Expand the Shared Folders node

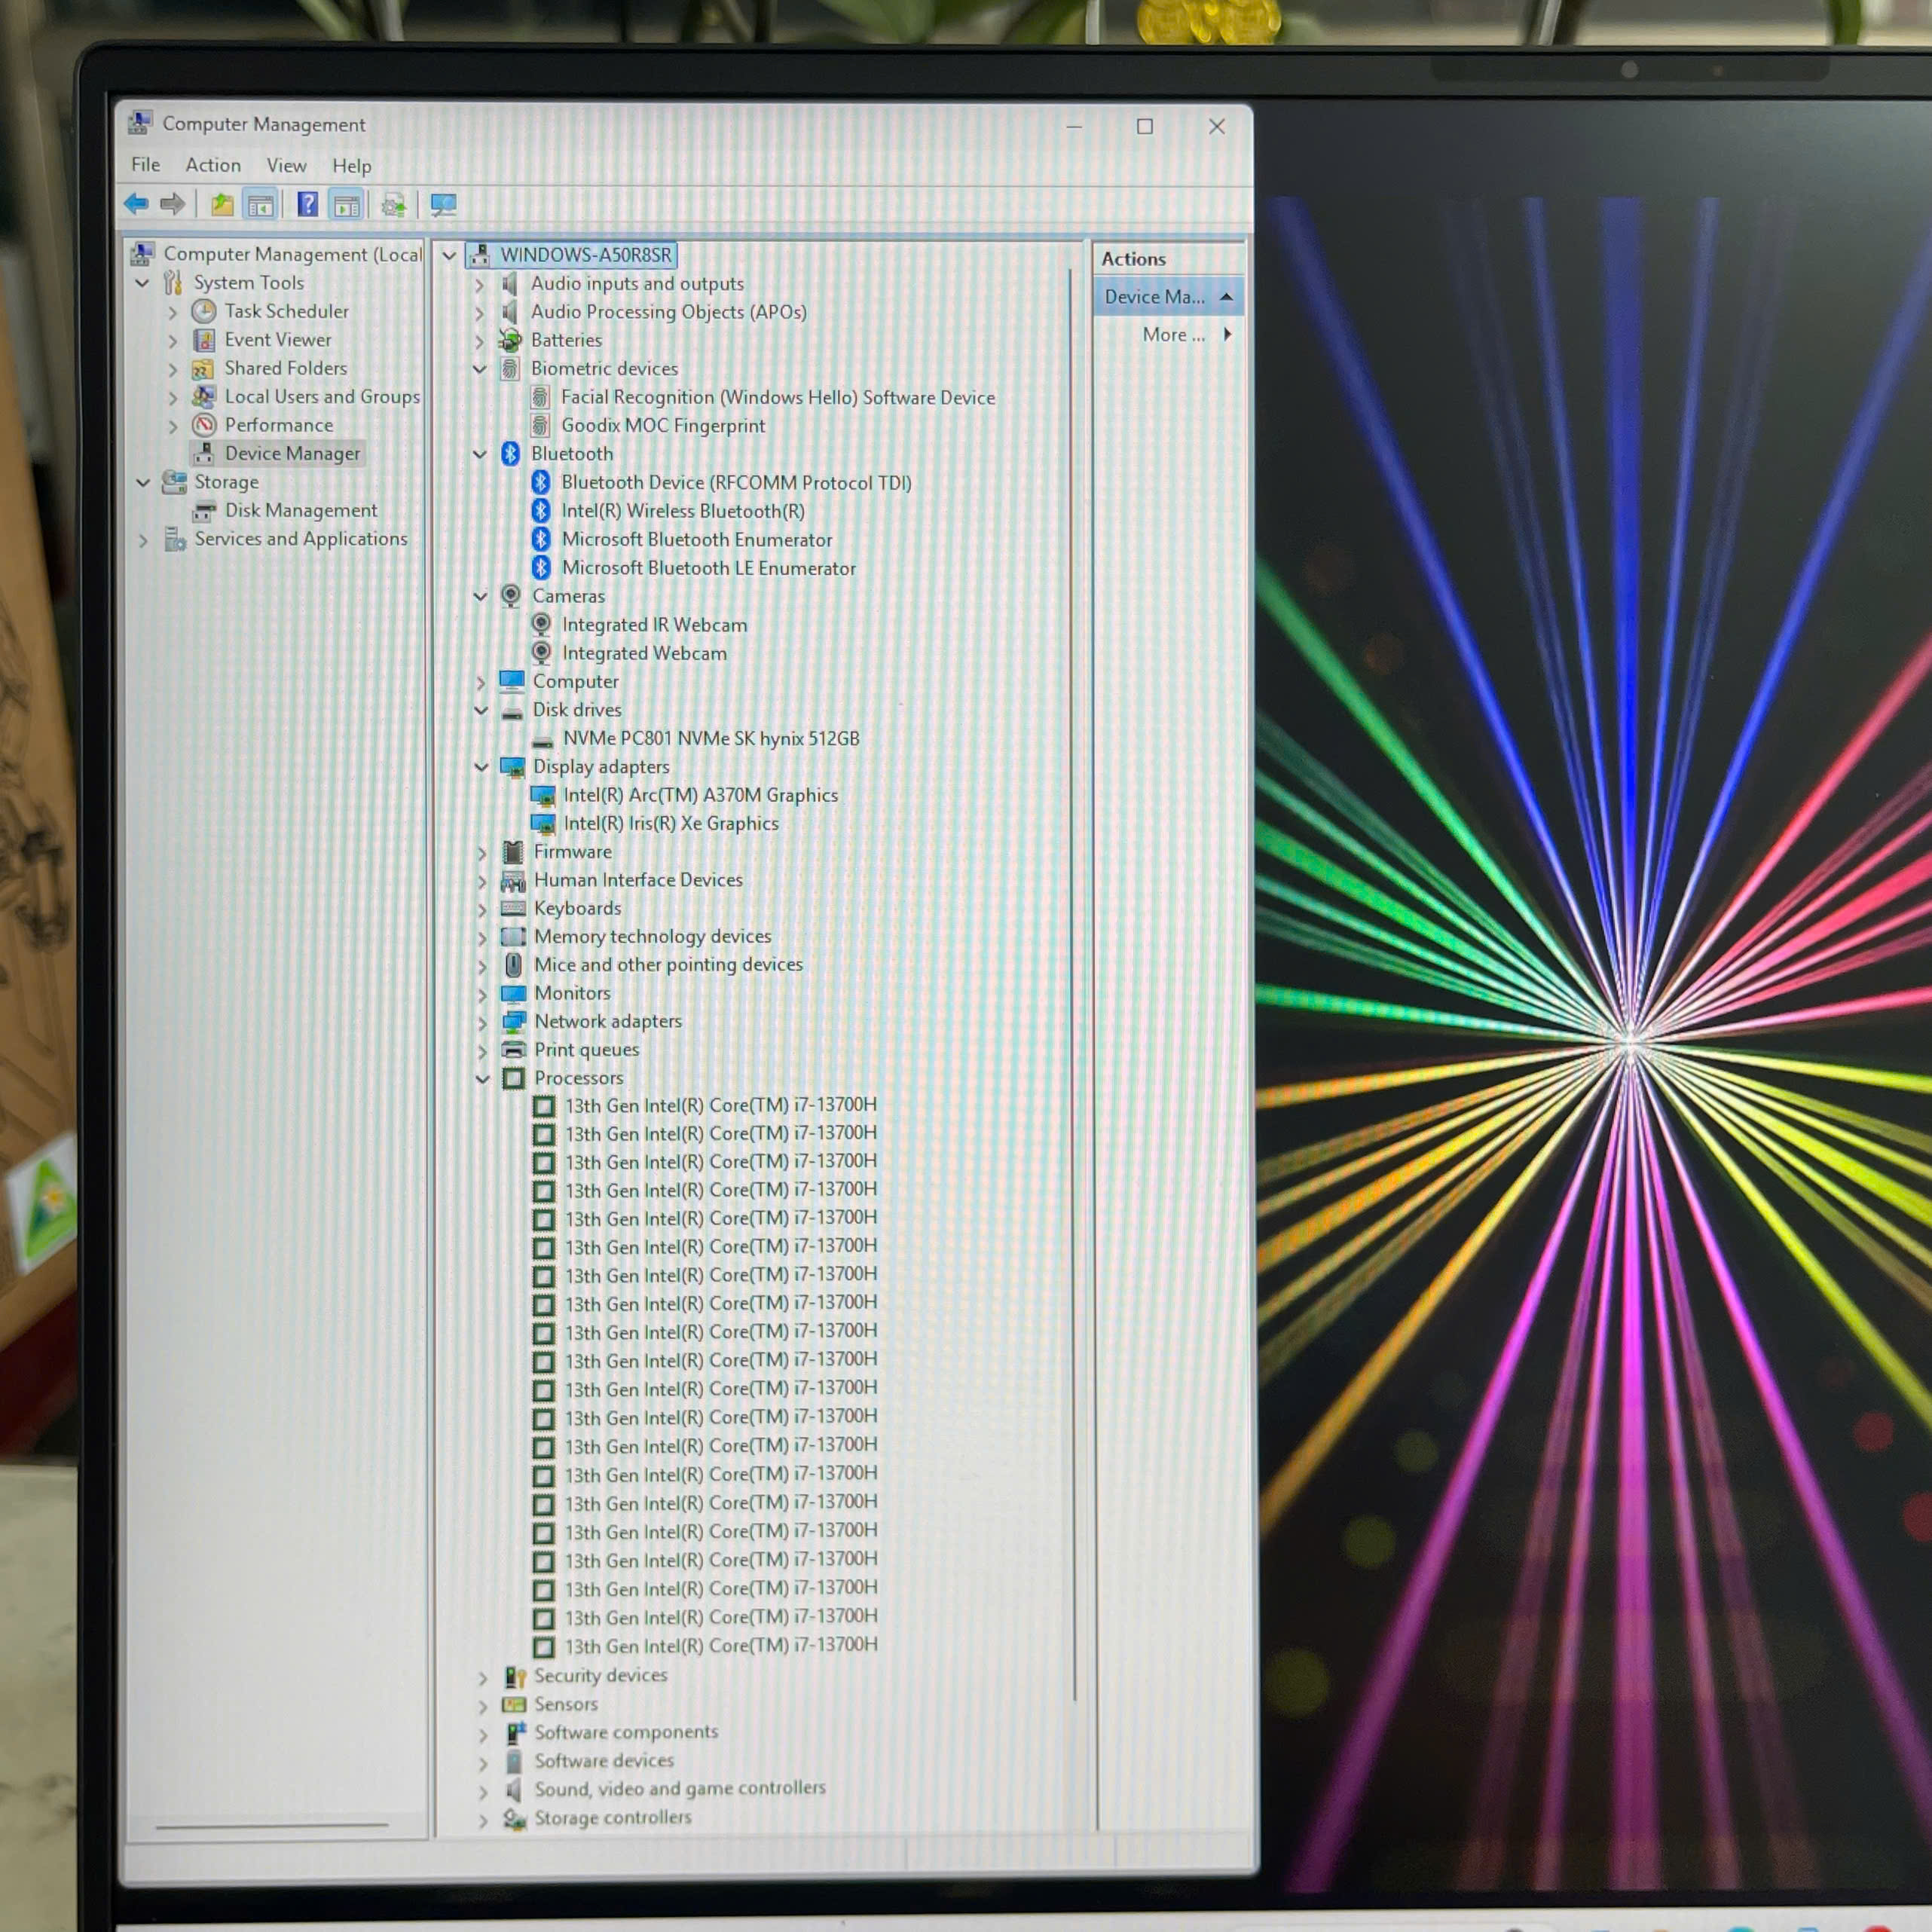click(x=173, y=370)
